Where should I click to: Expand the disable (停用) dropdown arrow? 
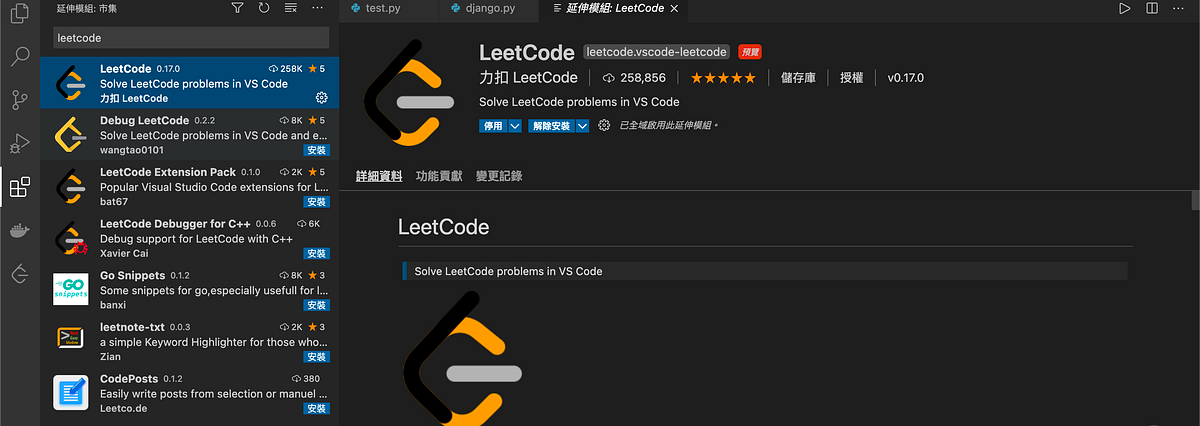515,126
